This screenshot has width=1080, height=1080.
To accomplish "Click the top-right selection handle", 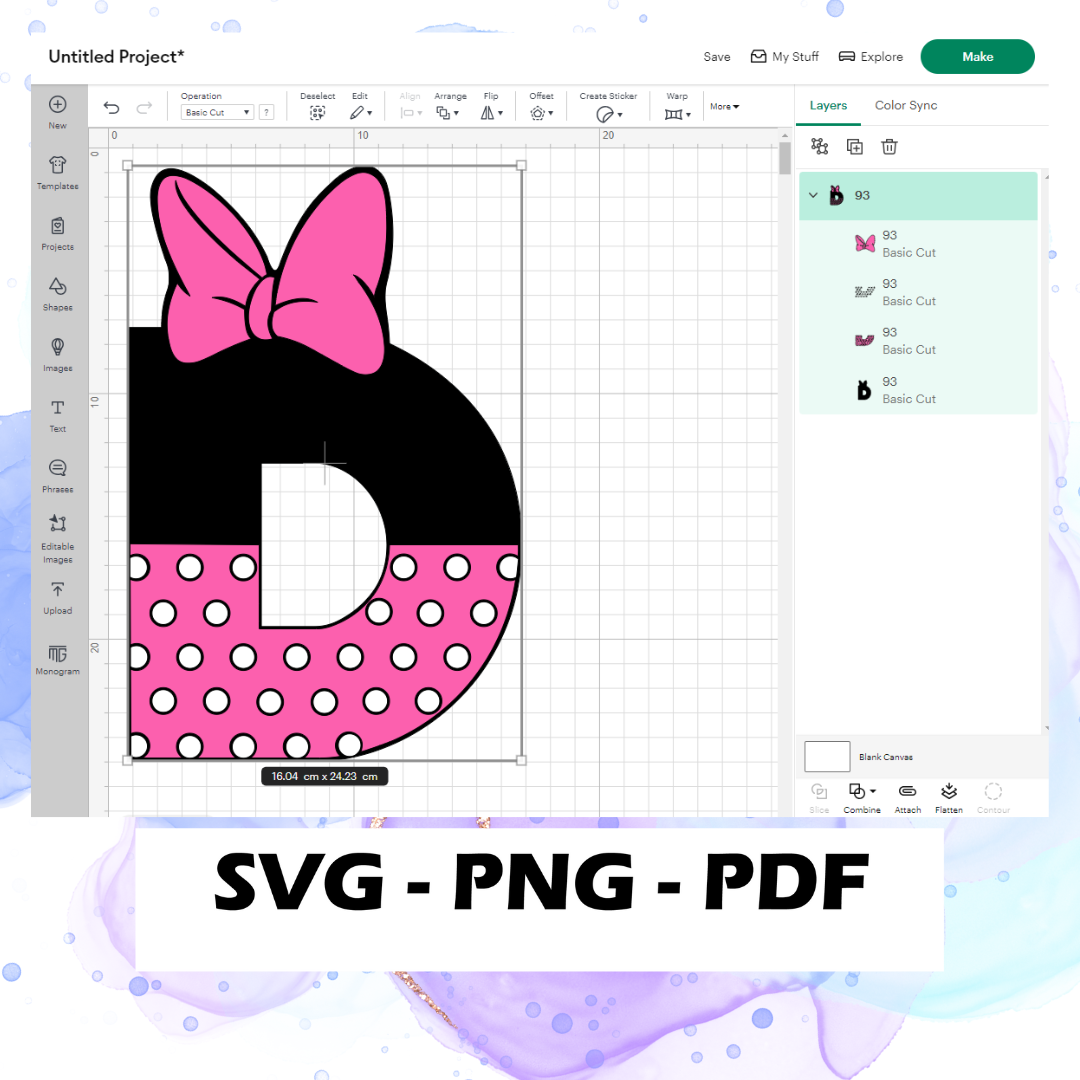I will 521,165.
